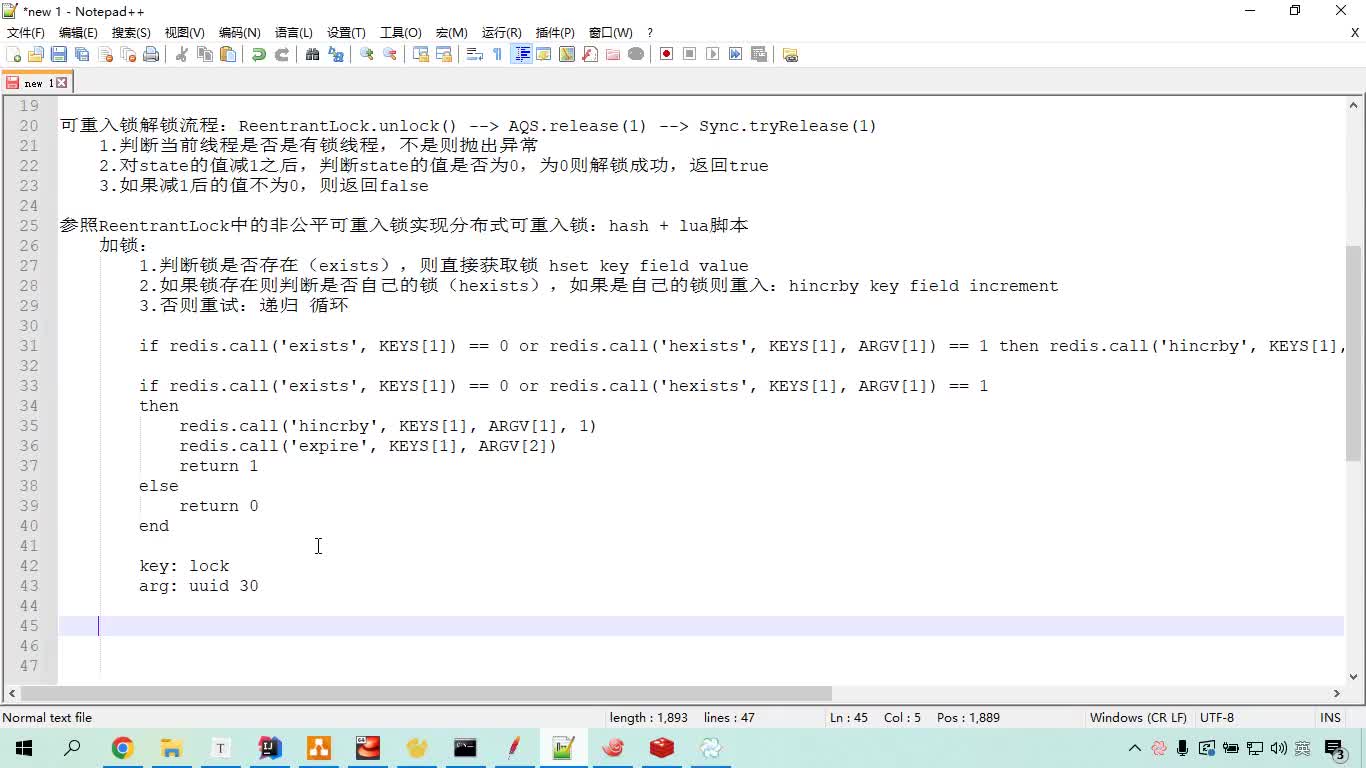Synchronize vertical scrolling icon

[421, 55]
